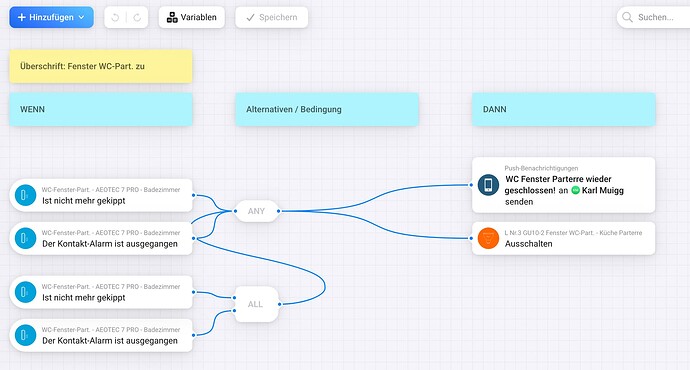Click the redo arrow icon
Viewport: 690px width, 370px height.
tap(137, 18)
